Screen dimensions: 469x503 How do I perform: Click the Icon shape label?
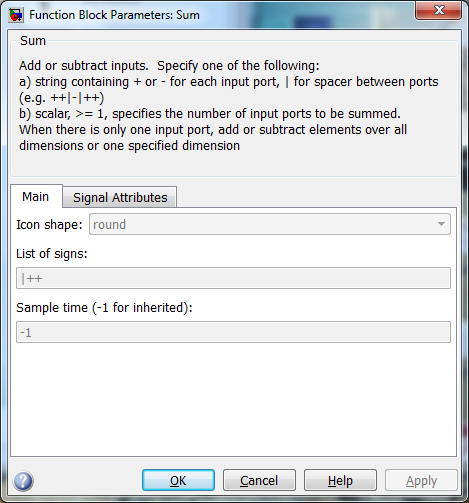point(49,224)
